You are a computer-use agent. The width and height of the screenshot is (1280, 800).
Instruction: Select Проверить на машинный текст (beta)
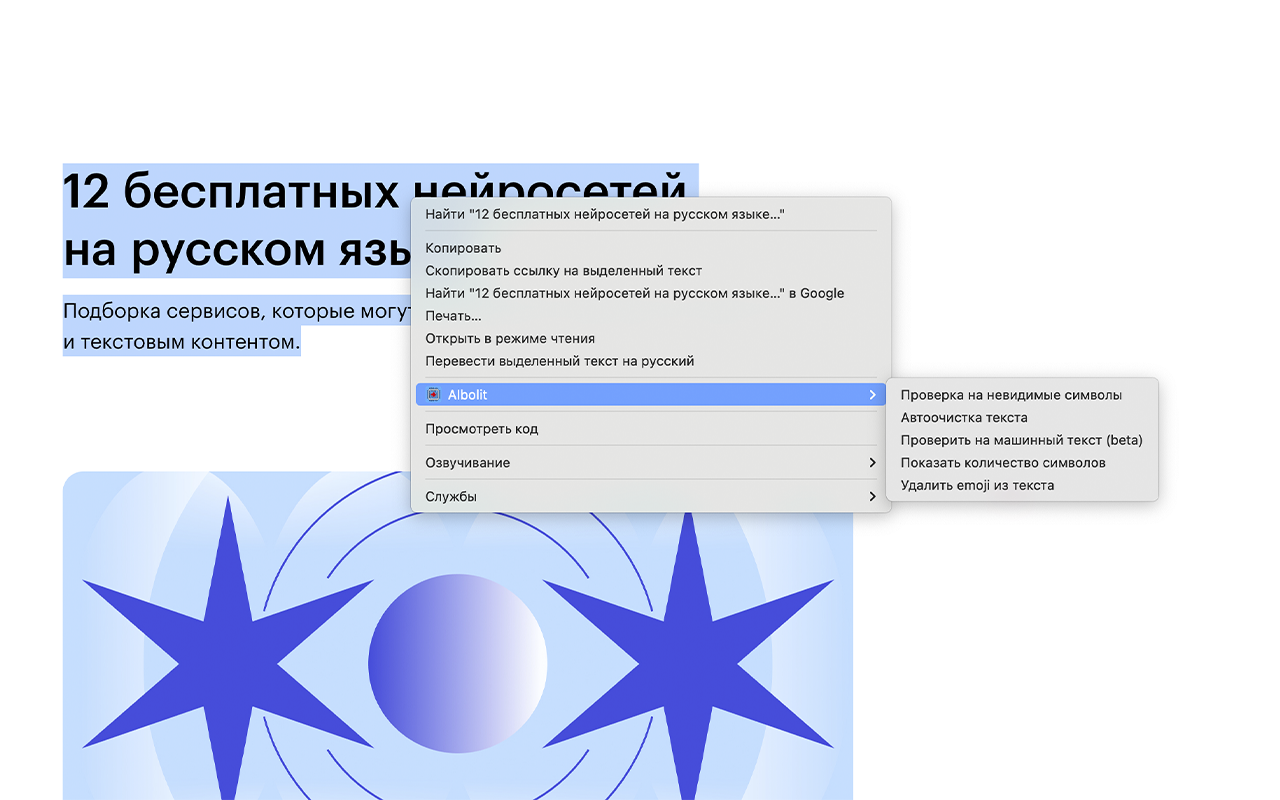coord(1022,440)
